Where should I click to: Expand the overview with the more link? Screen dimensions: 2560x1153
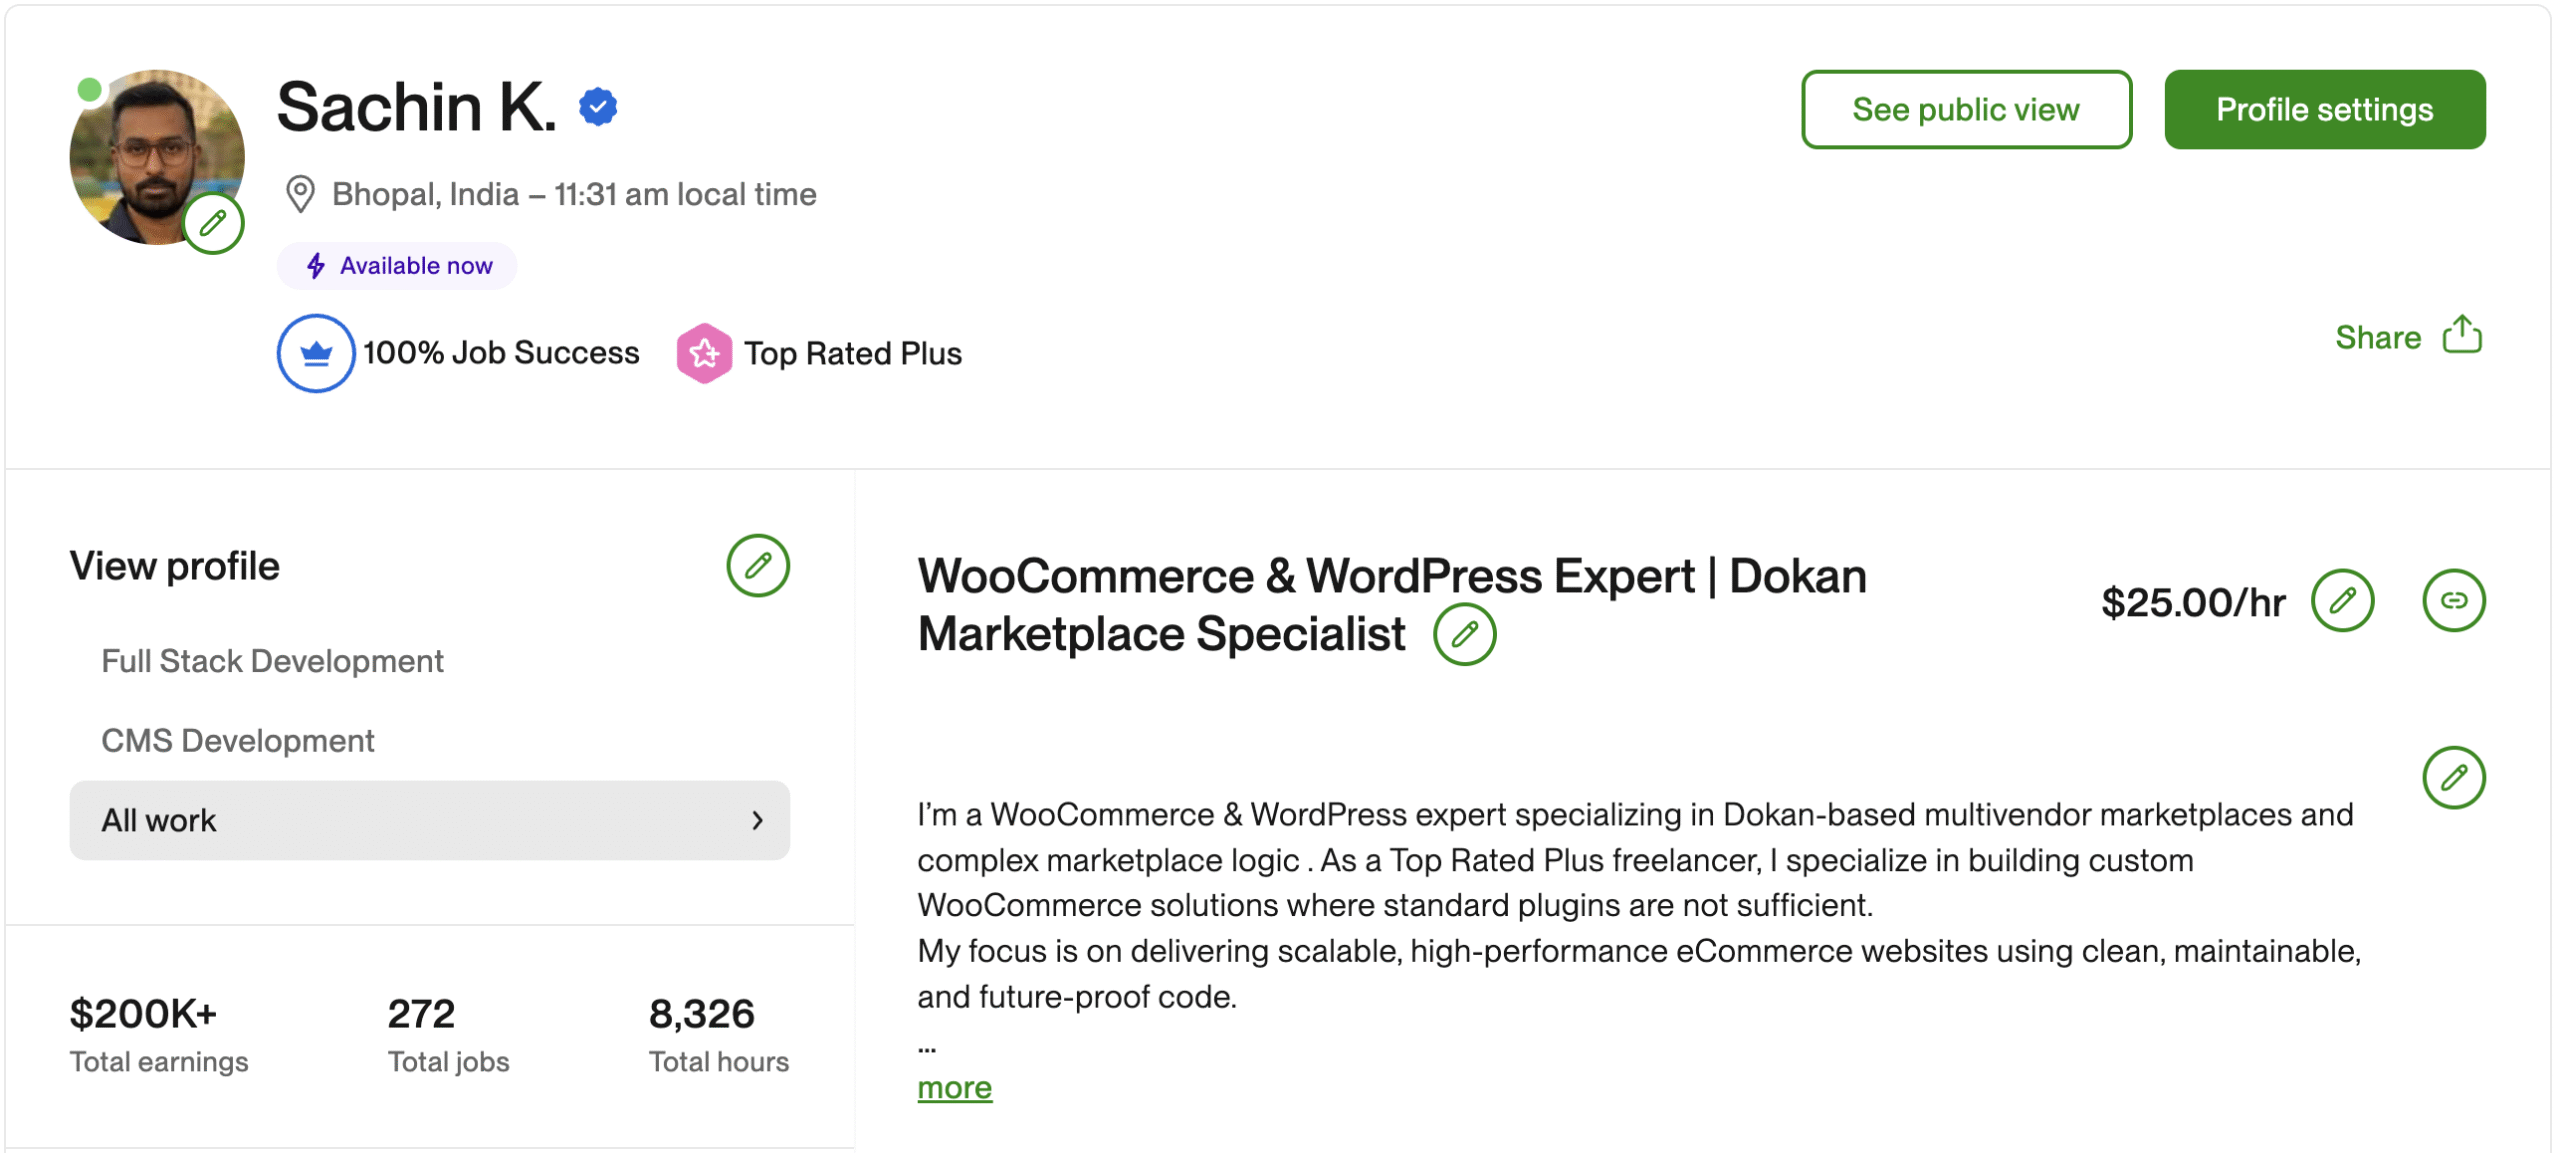[954, 1088]
